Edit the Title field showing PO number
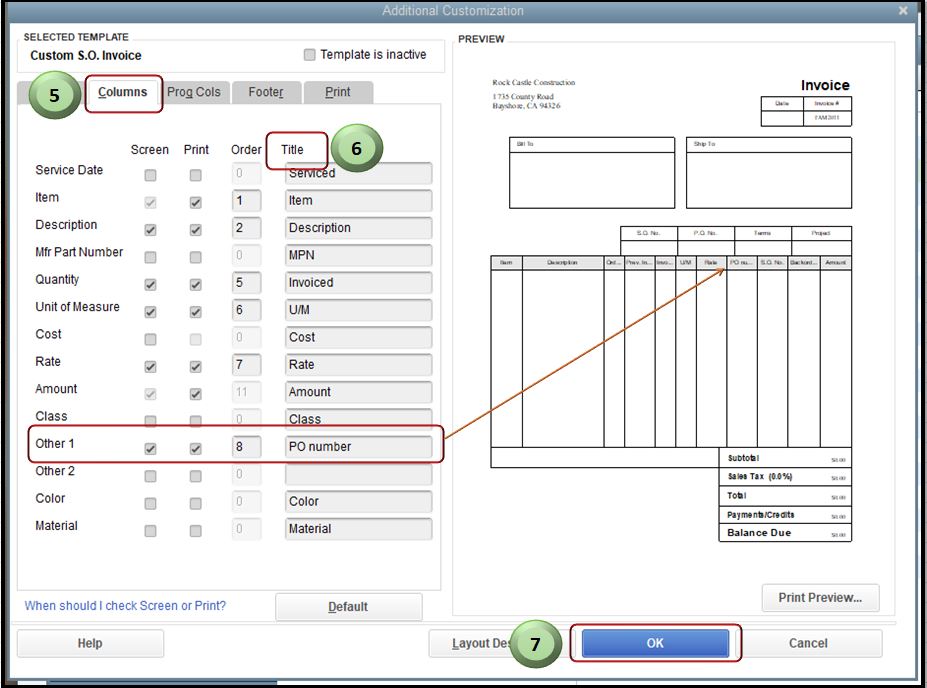The image size is (927, 688). [357, 447]
